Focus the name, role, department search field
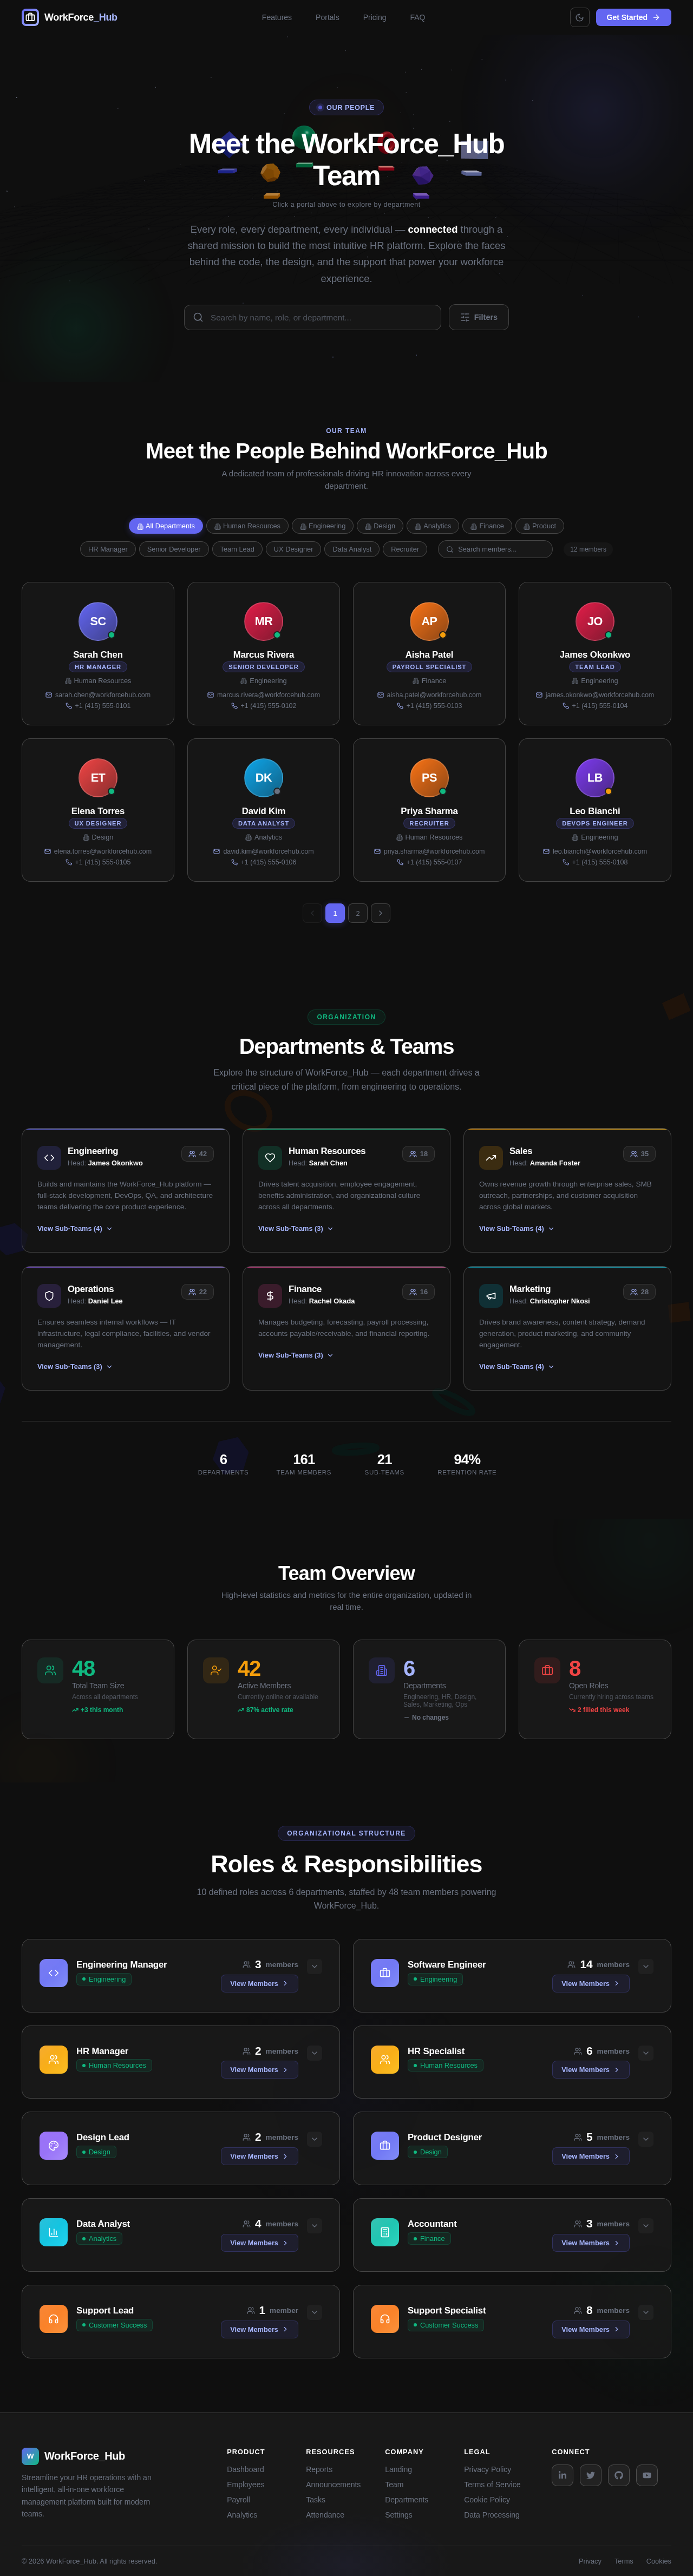This screenshot has height=2576, width=693. 312,317
